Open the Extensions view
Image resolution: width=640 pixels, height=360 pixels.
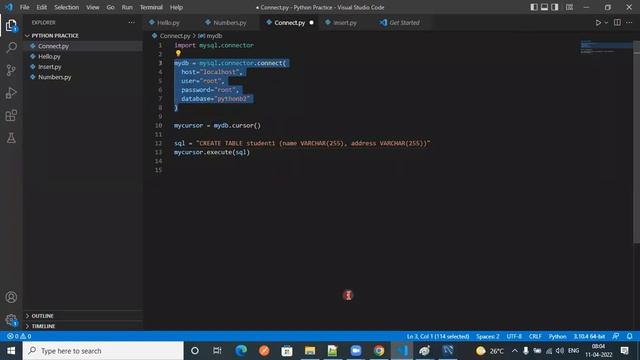11,116
